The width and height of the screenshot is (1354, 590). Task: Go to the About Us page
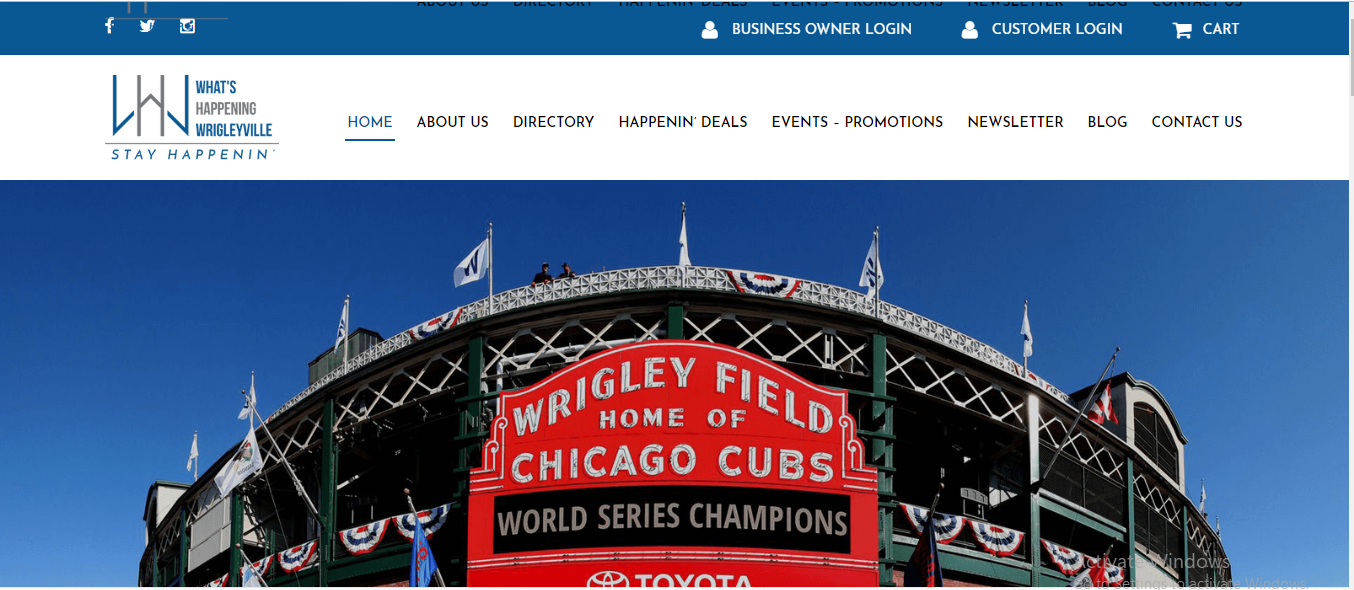(453, 122)
